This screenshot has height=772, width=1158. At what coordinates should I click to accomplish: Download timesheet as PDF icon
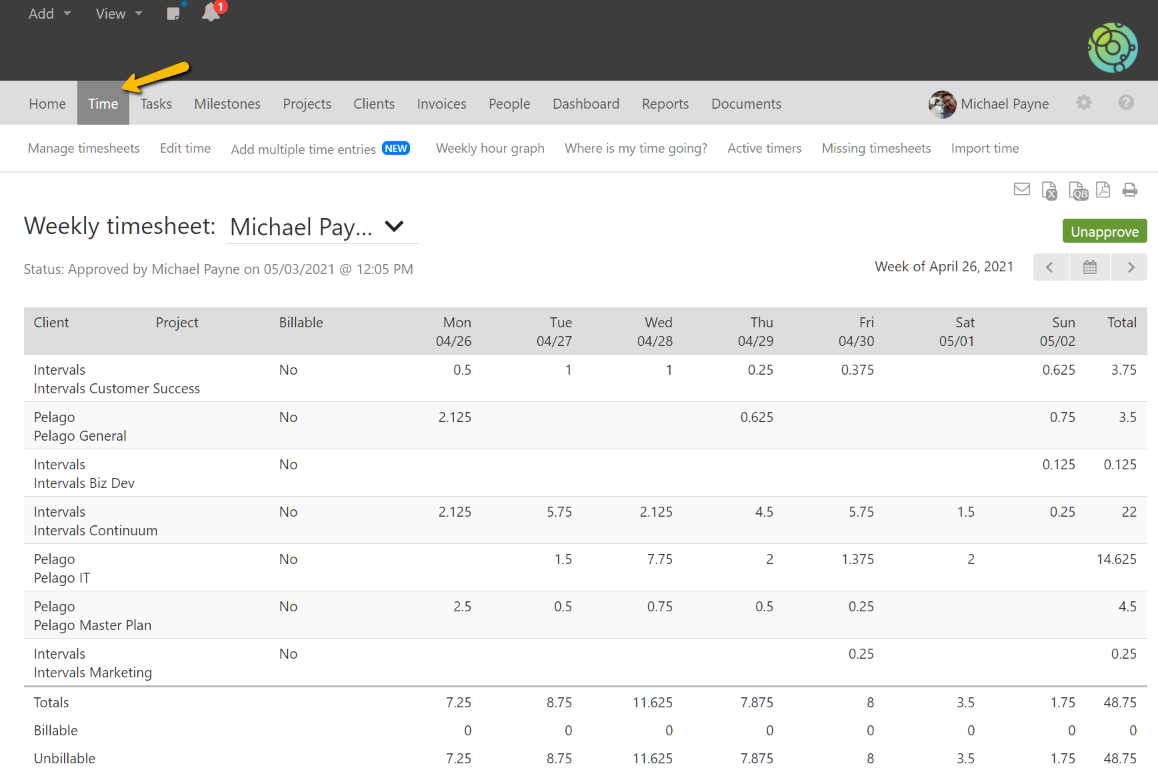click(x=1103, y=190)
